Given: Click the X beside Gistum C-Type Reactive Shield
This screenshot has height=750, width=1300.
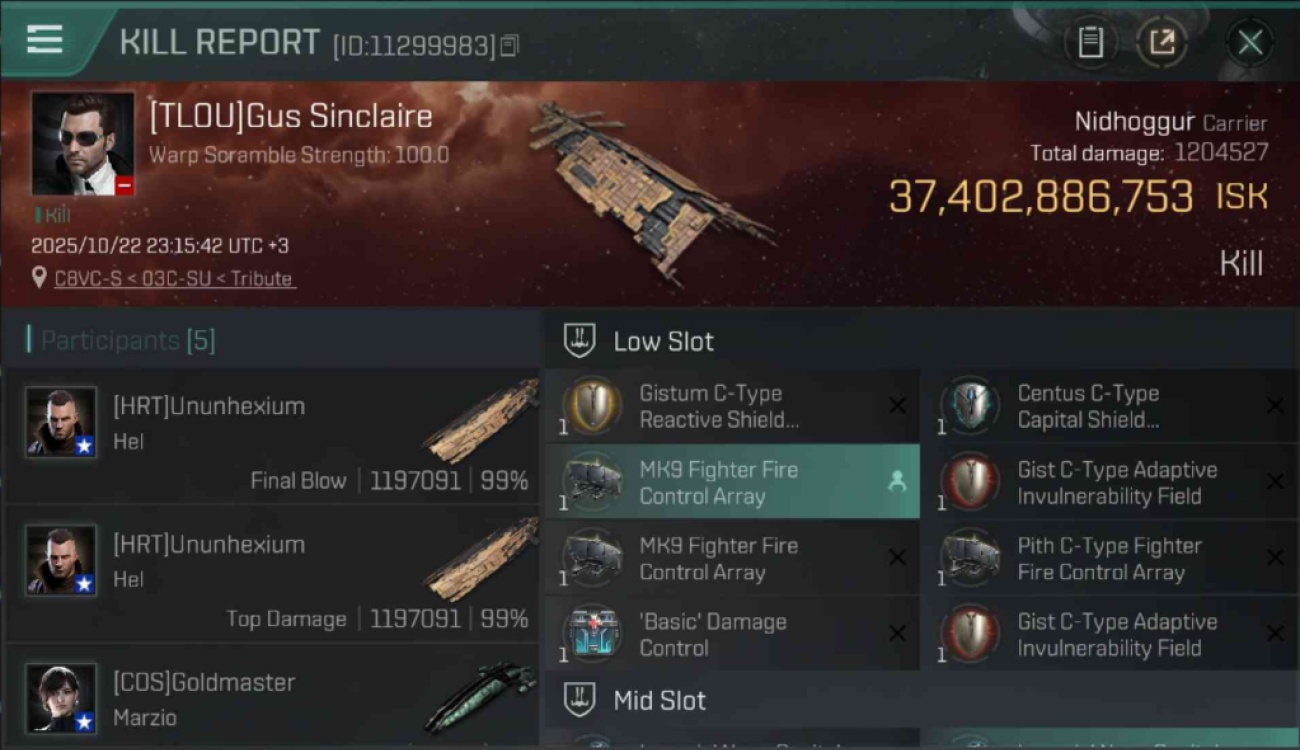Looking at the screenshot, I should coord(897,406).
